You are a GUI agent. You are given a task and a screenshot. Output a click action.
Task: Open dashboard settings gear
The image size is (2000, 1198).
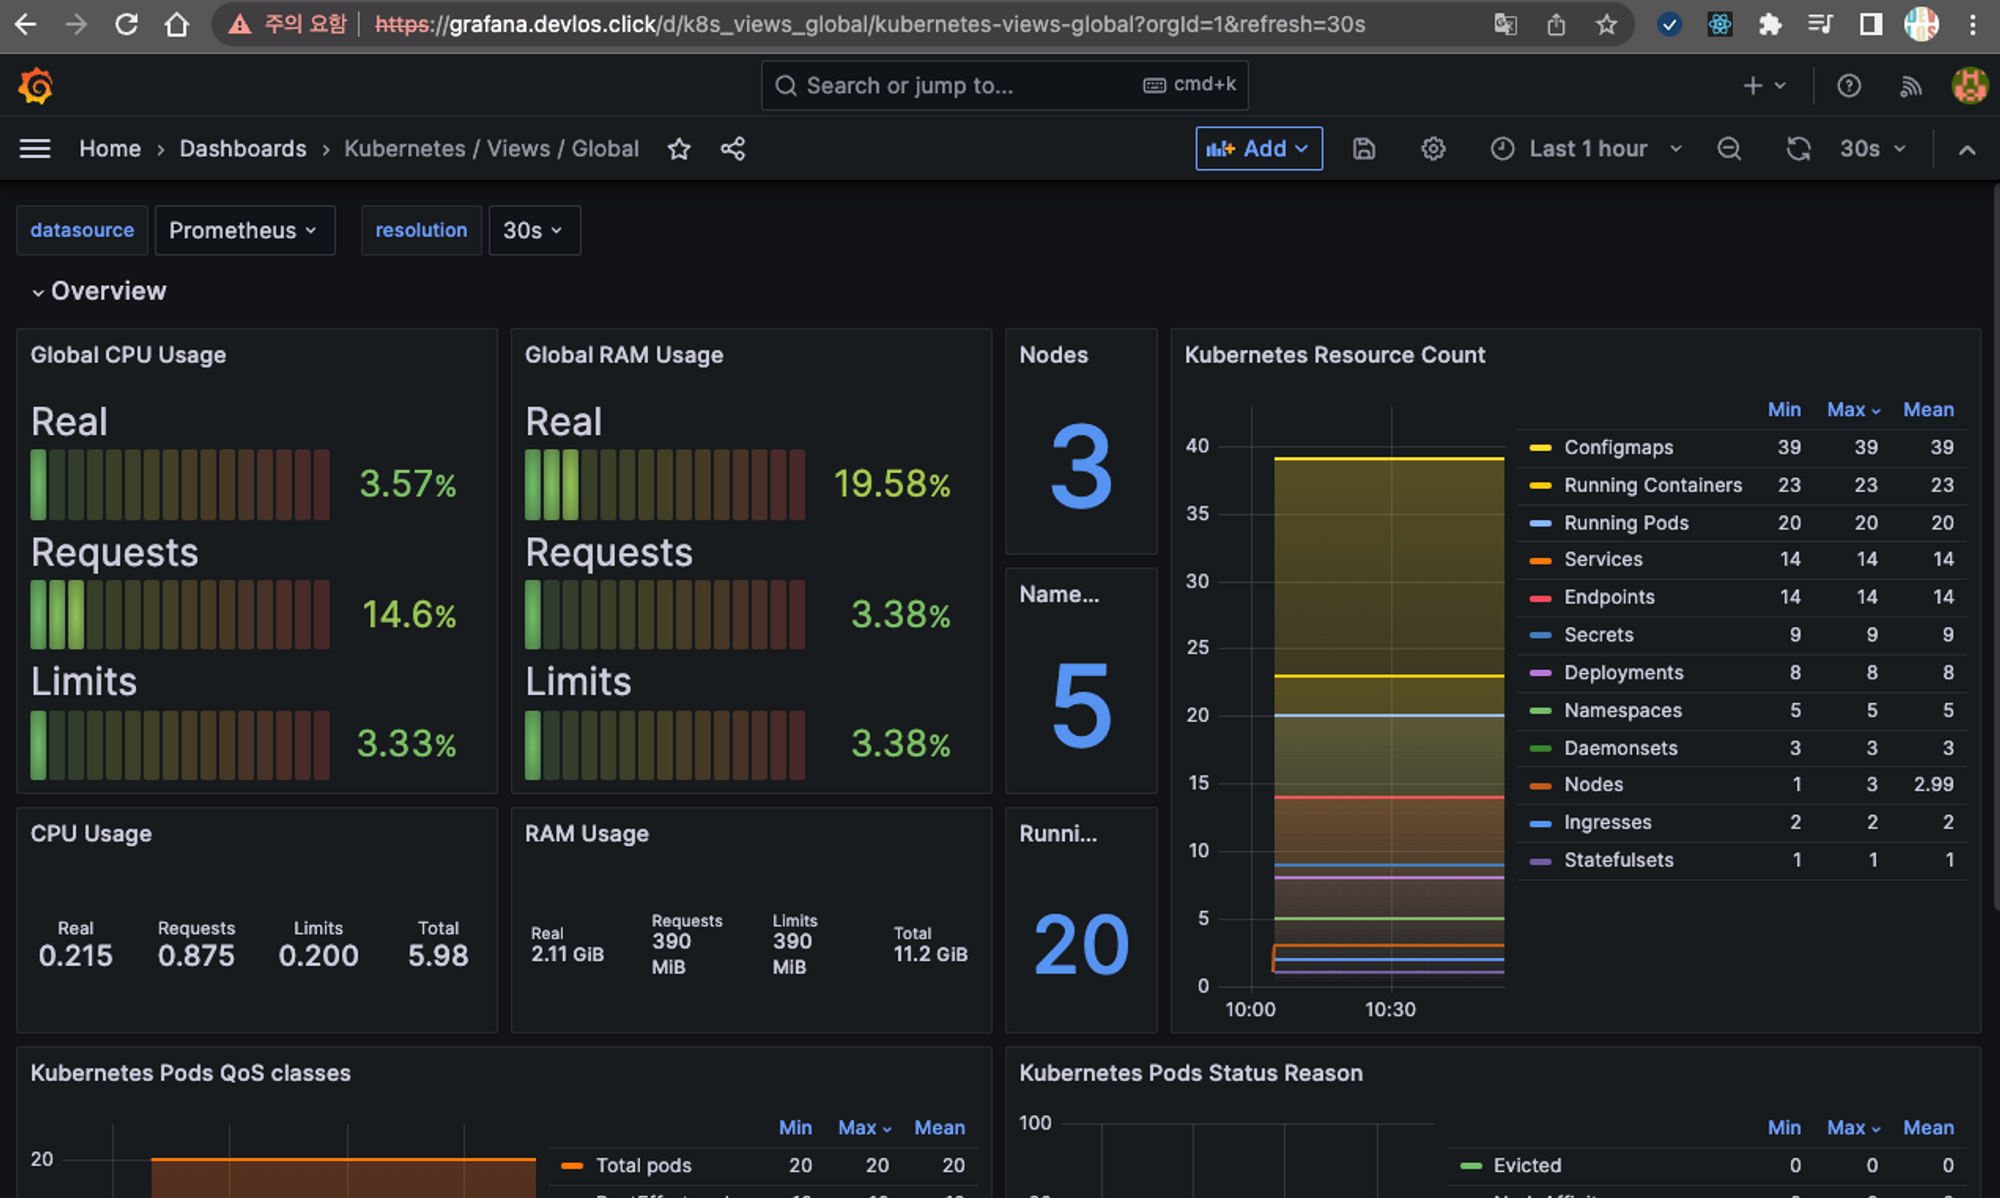tap(1433, 149)
